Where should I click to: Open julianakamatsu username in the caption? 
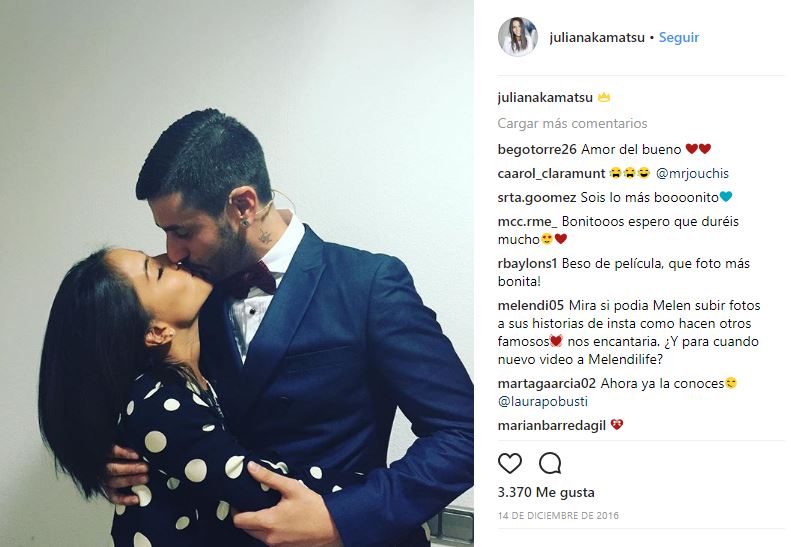click(545, 97)
